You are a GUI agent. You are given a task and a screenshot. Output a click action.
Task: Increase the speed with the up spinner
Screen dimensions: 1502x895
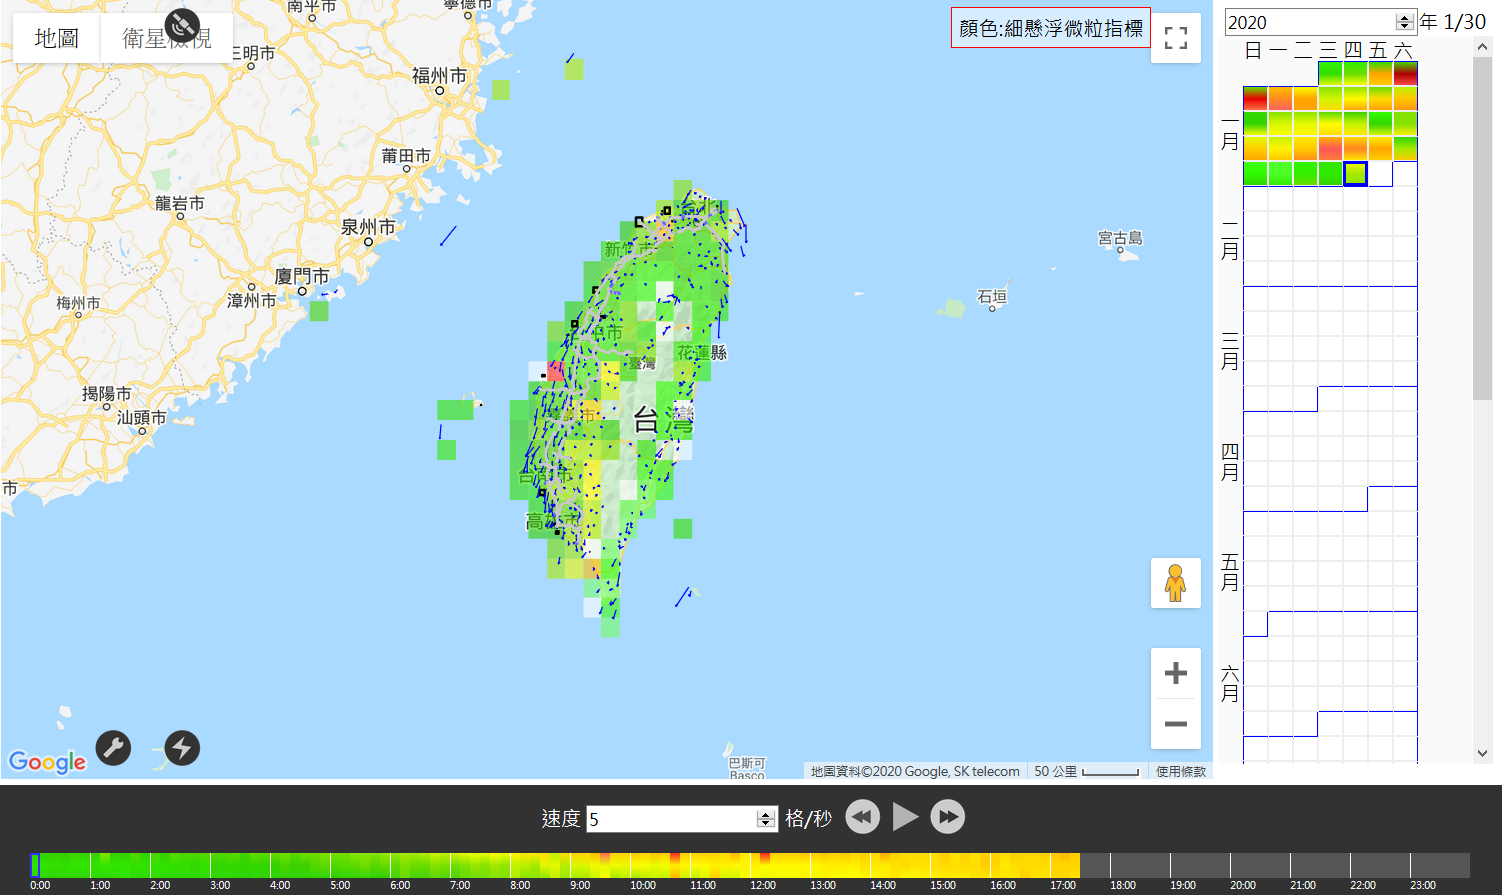766,814
